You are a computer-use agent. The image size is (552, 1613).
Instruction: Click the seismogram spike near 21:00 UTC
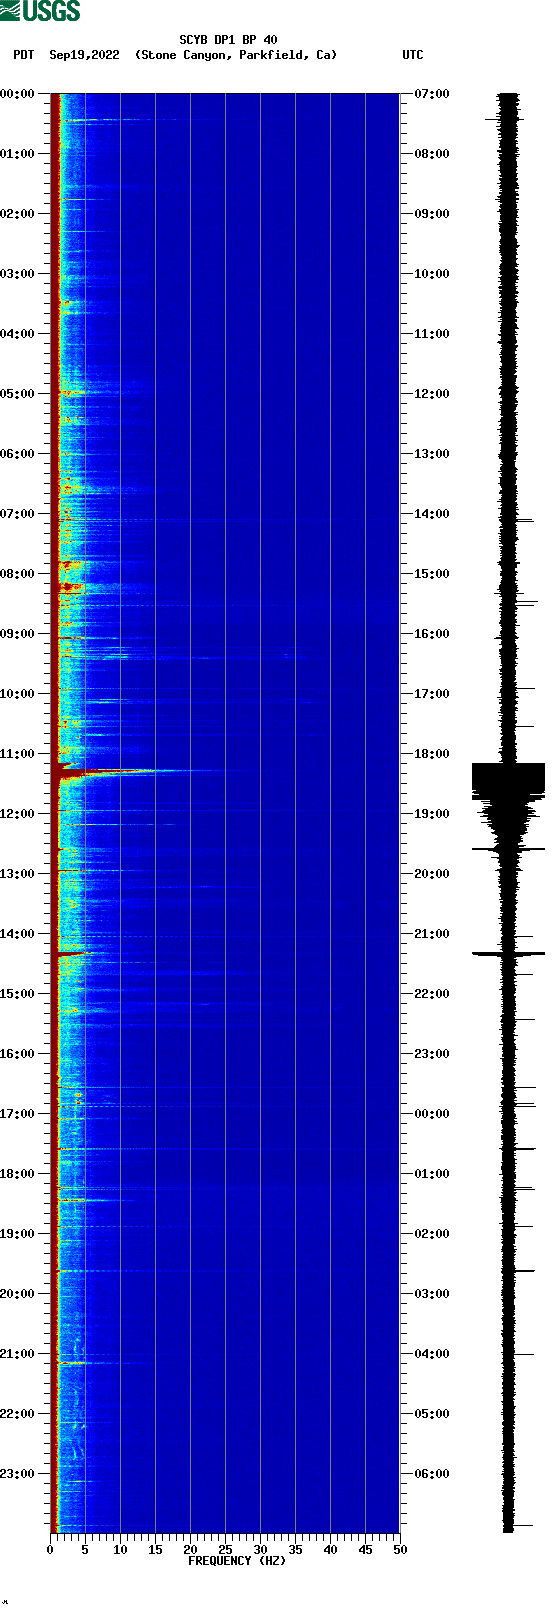coord(508,954)
